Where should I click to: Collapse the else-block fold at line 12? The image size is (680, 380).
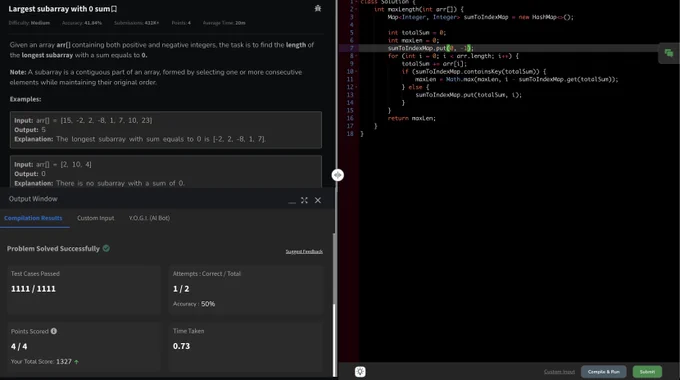(356, 87)
